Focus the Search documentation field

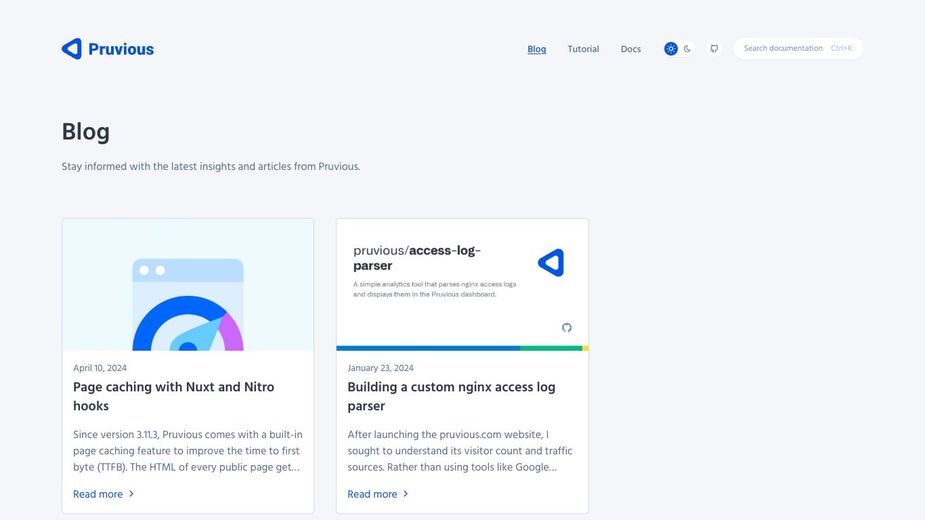click(798, 48)
